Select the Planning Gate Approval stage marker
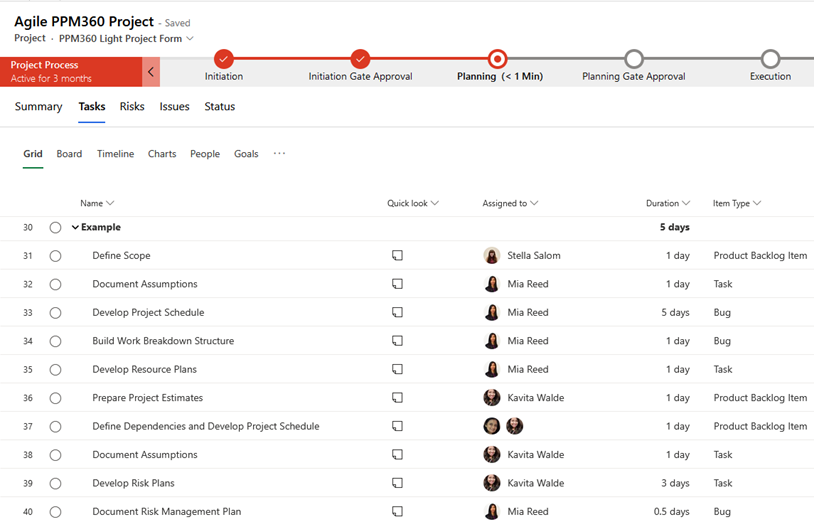The image size is (814, 522). pyautogui.click(x=633, y=59)
